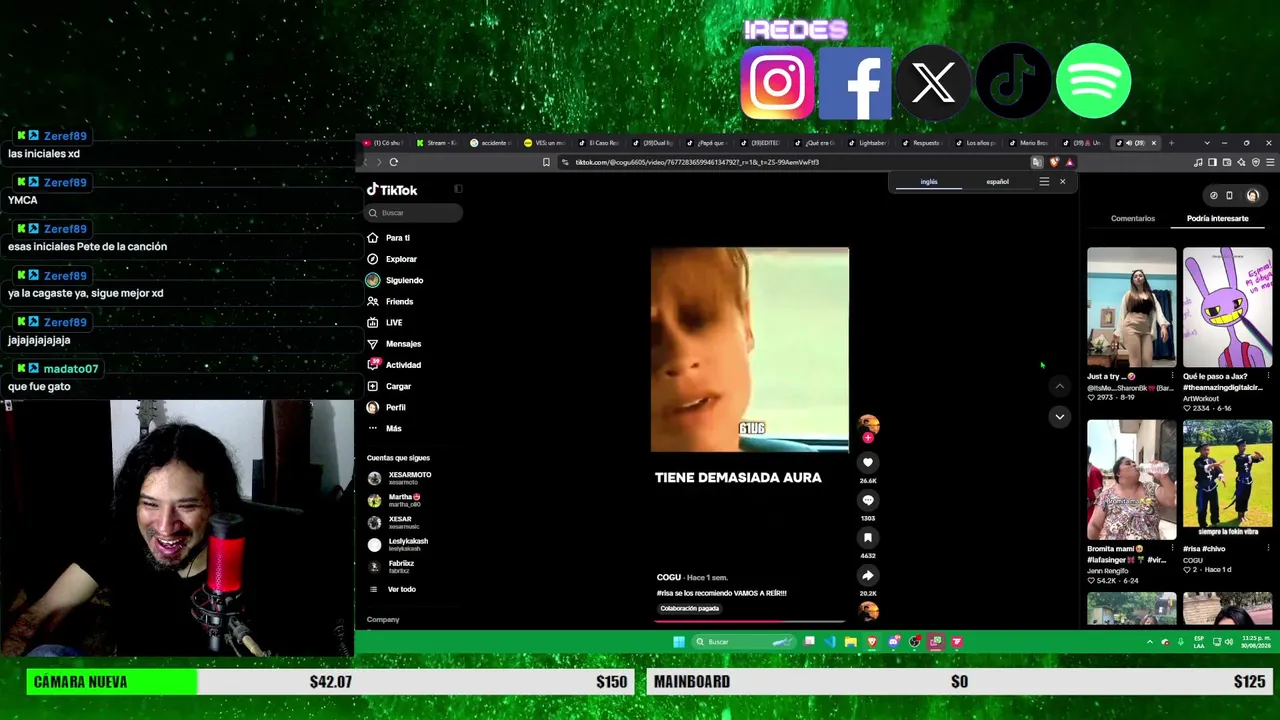The width and height of the screenshot is (1280, 720).
Task: Open the Jax amazing digital circus thumbnail
Action: tap(1227, 308)
